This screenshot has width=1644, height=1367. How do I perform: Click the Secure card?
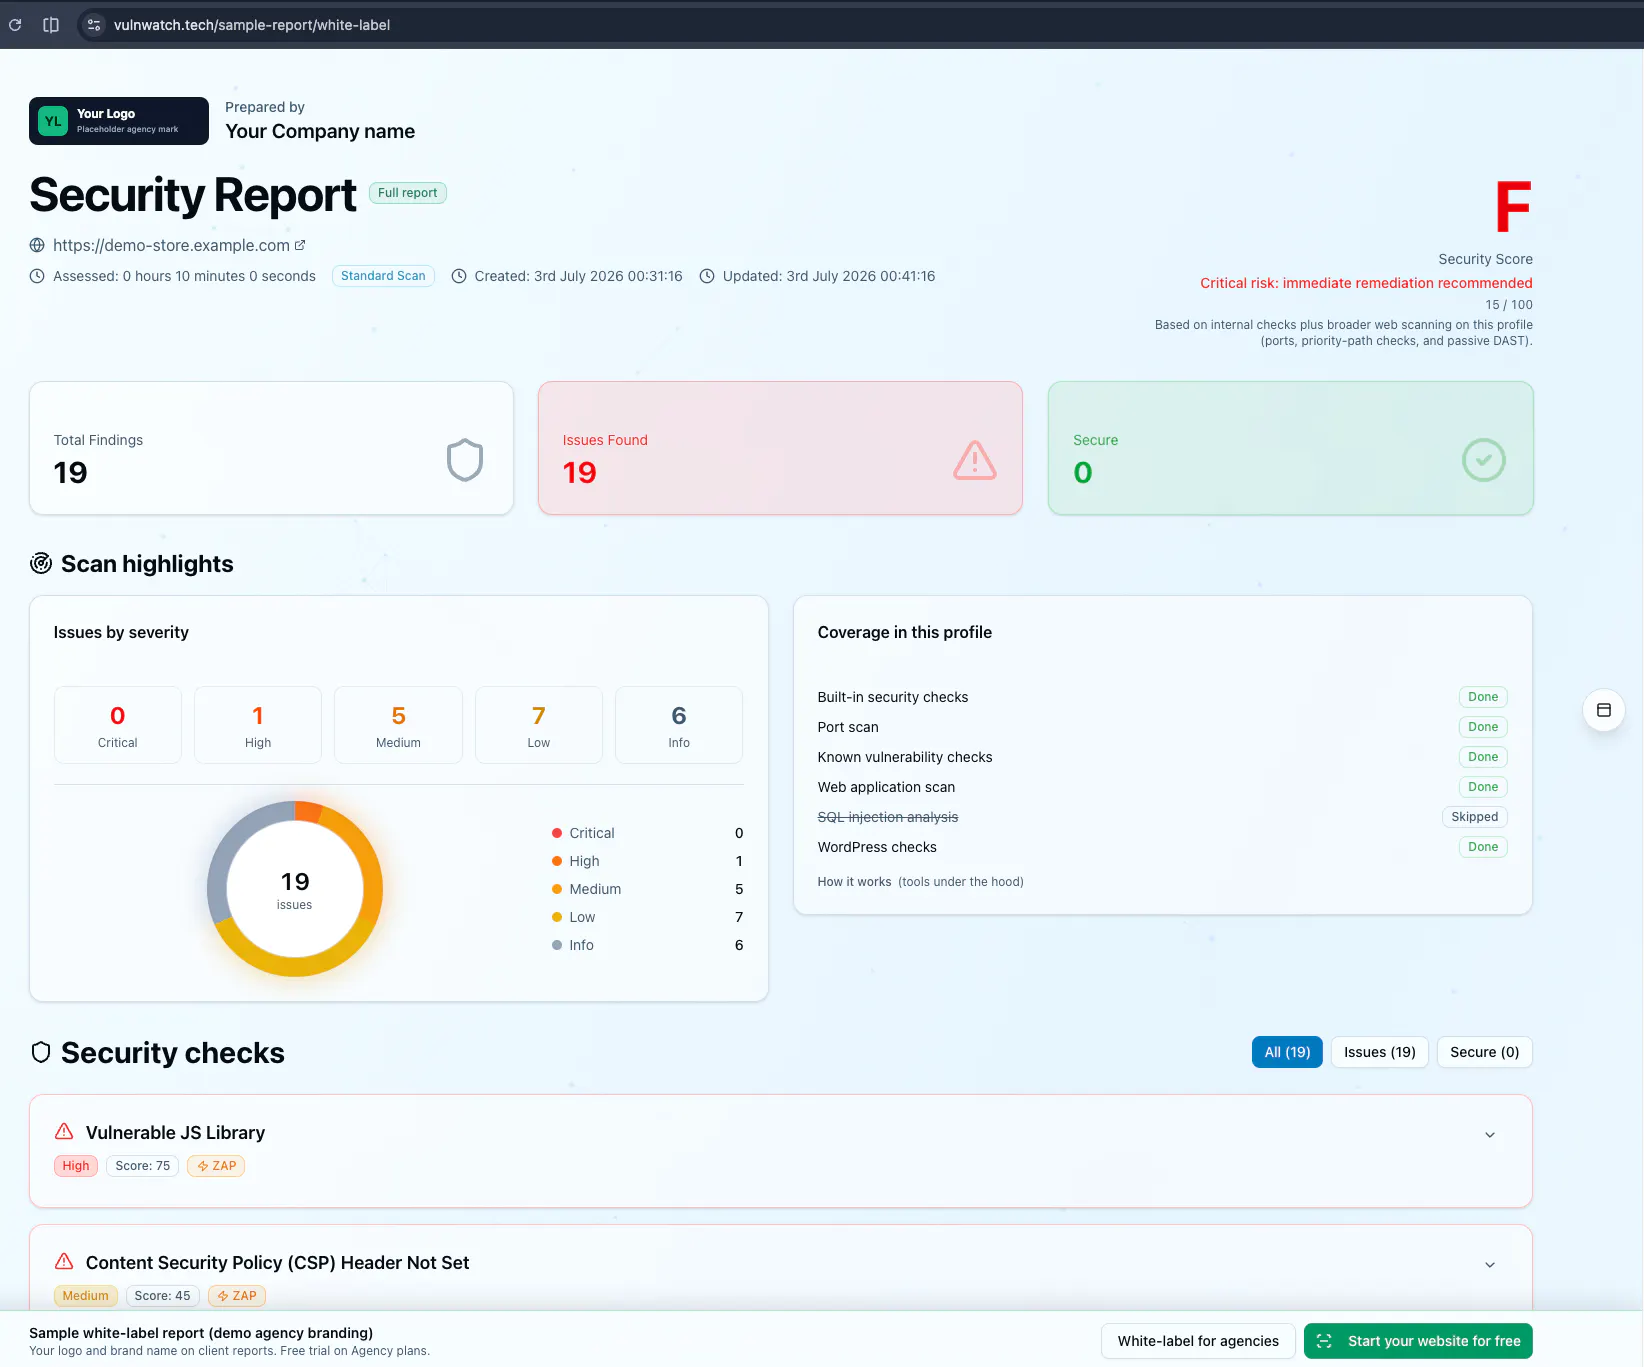1290,448
